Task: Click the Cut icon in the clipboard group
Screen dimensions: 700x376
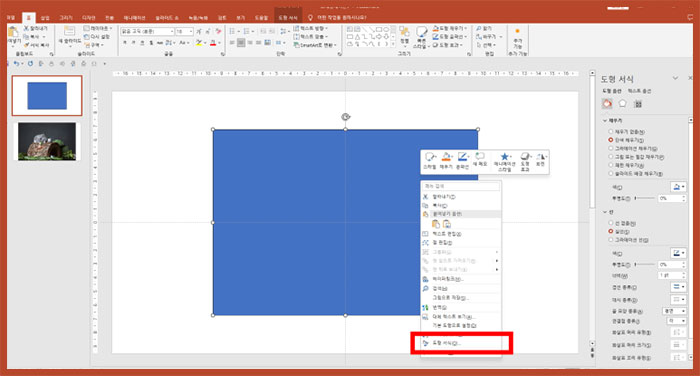Action: pos(26,28)
